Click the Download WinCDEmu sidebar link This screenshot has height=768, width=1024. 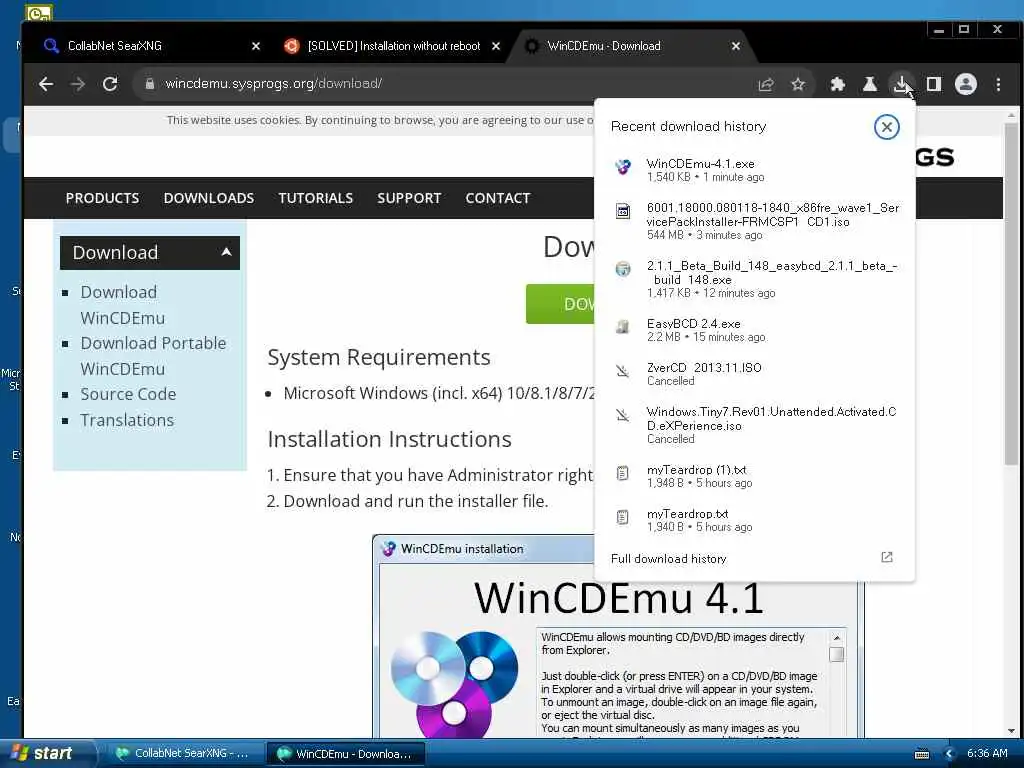[x=122, y=305]
